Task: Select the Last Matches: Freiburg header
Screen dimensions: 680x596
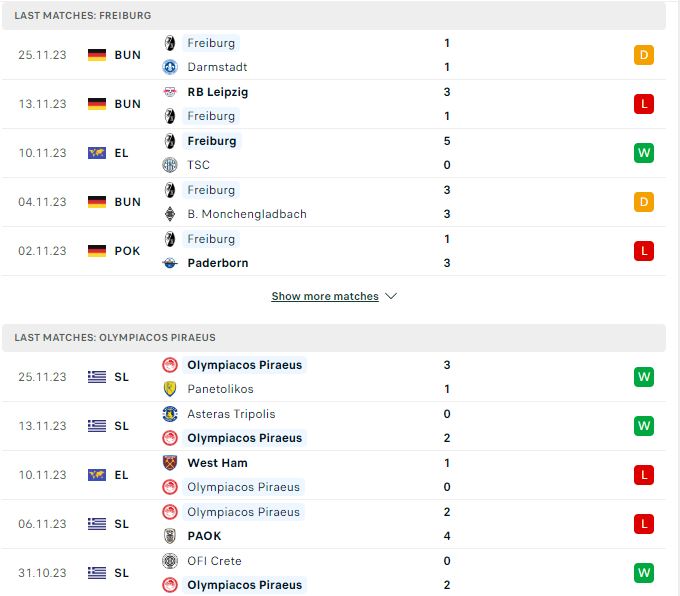Action: tap(333, 16)
